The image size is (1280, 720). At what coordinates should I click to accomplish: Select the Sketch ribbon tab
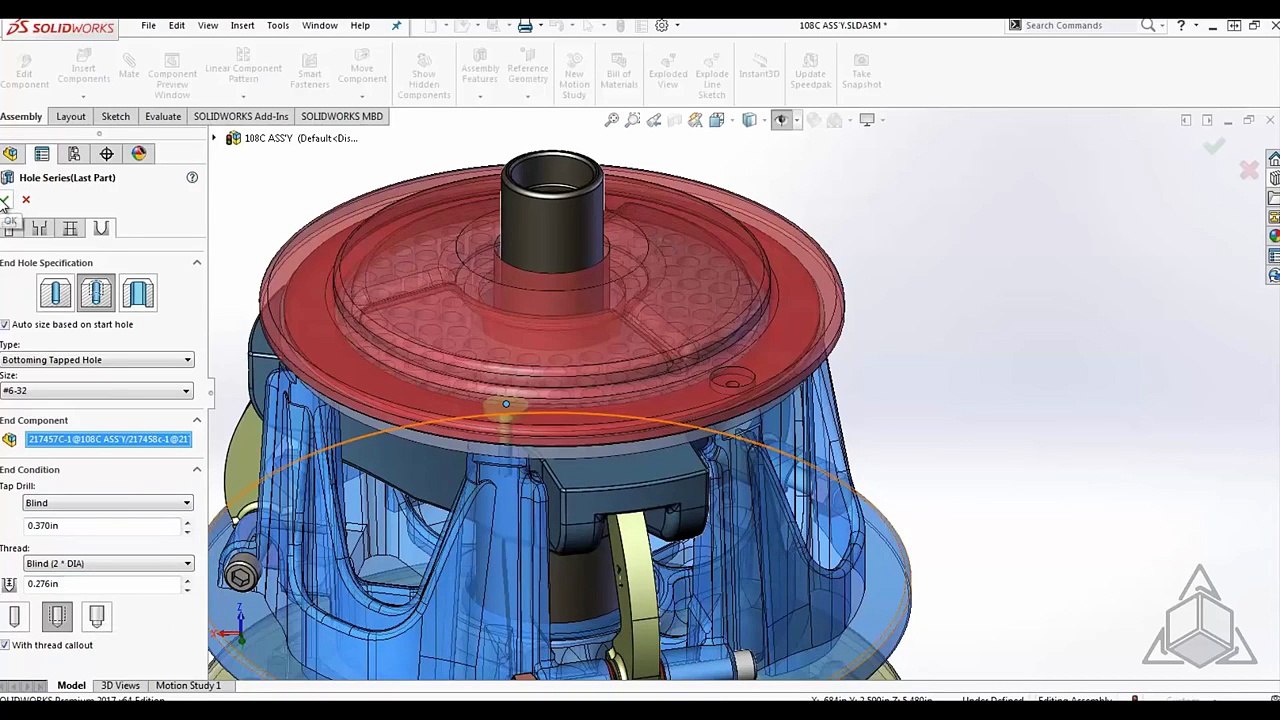pyautogui.click(x=116, y=117)
